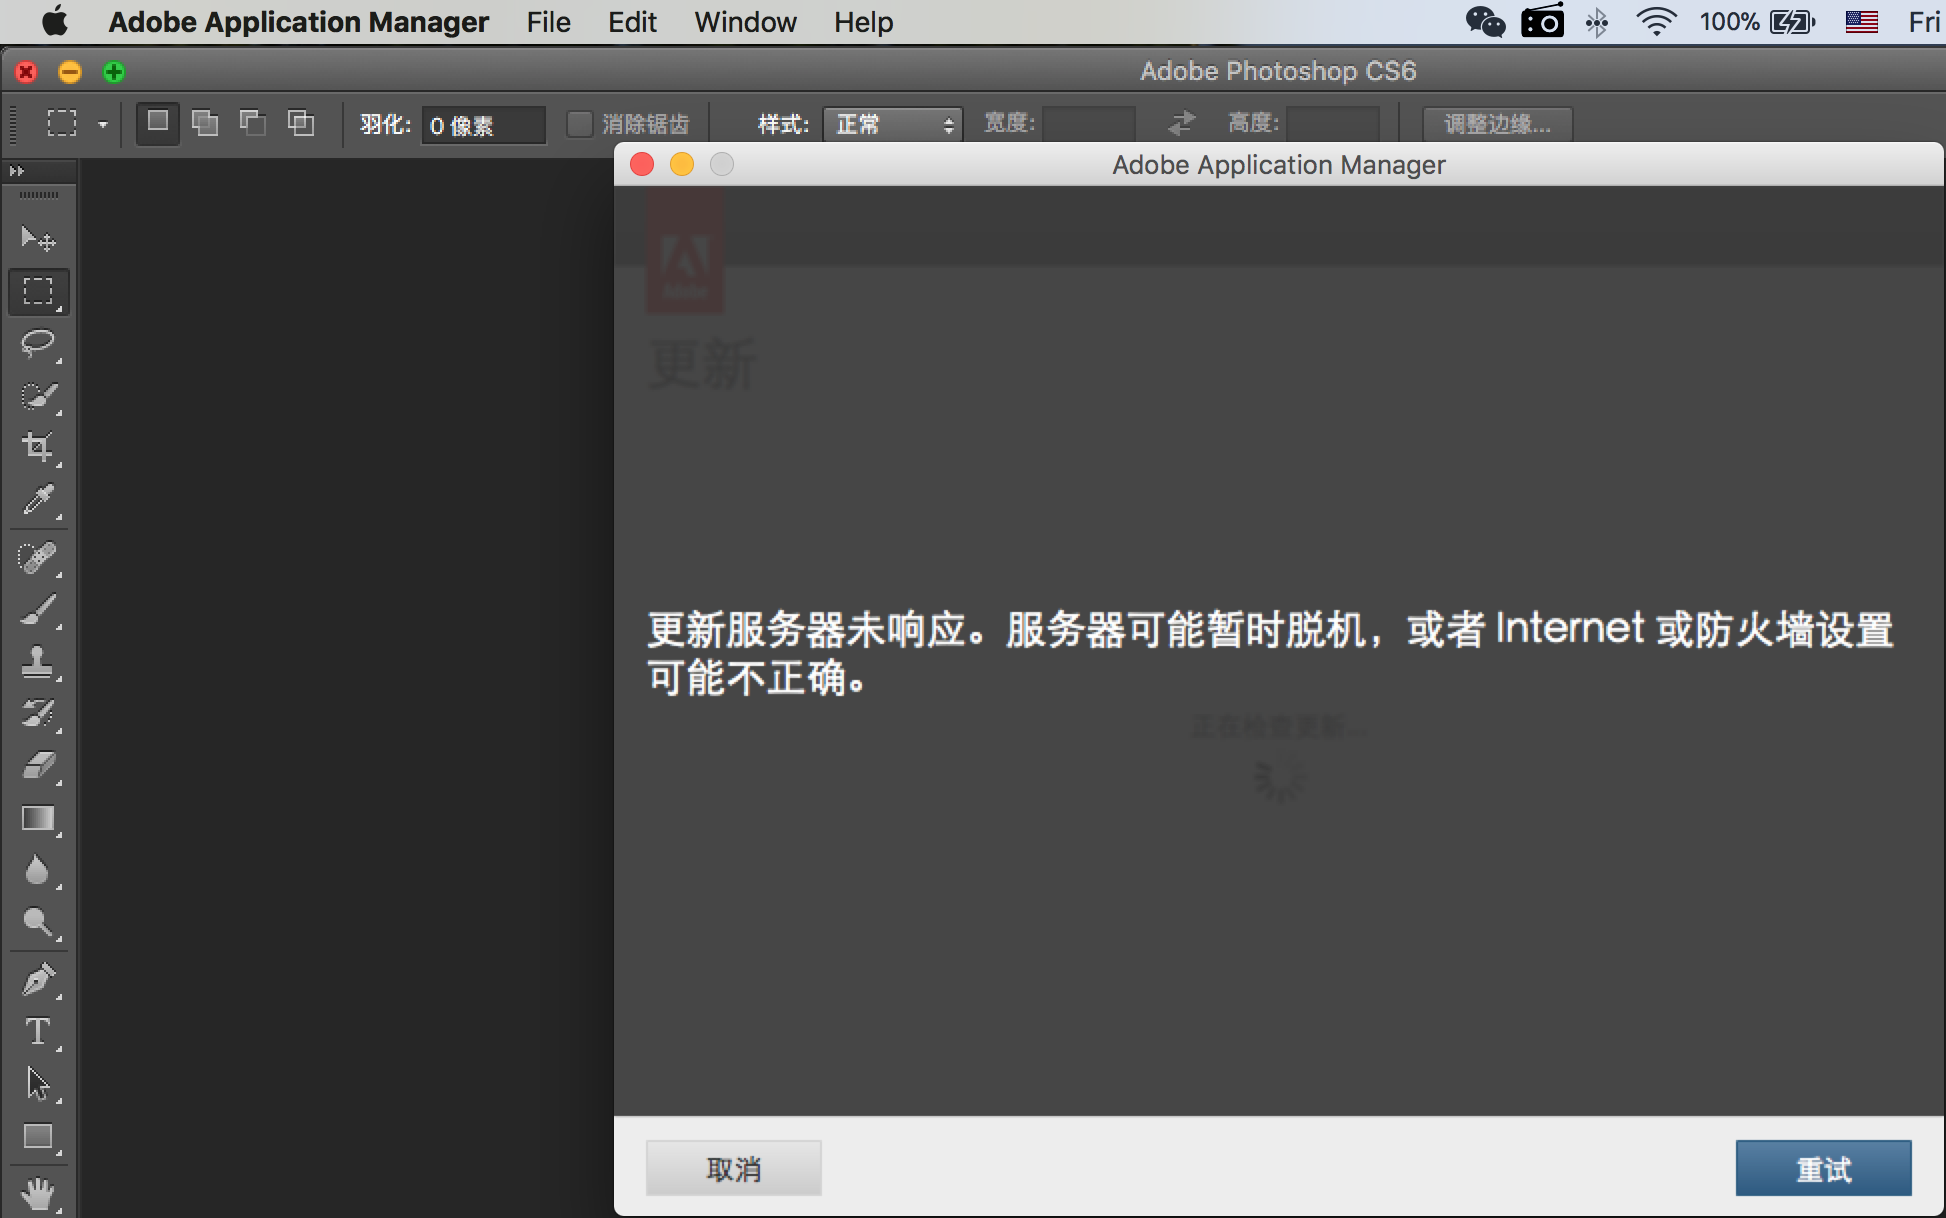This screenshot has width=1946, height=1218.
Task: Choose Intersect with Selection mode
Action: tap(301, 123)
